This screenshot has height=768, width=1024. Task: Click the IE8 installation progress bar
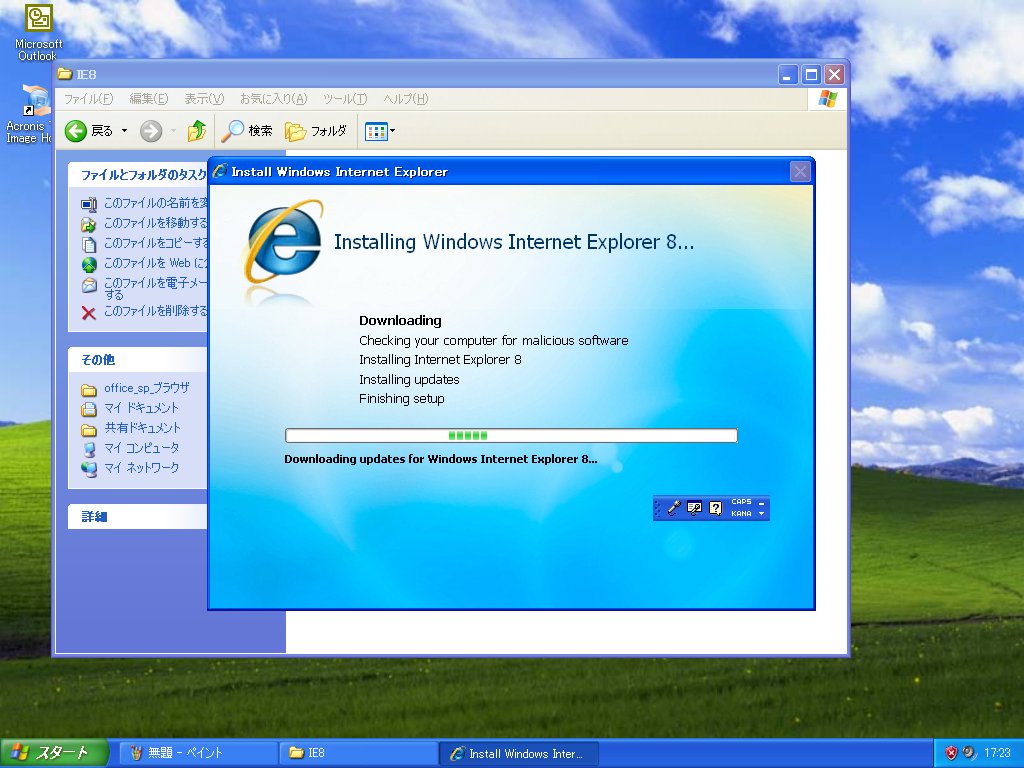click(511, 436)
